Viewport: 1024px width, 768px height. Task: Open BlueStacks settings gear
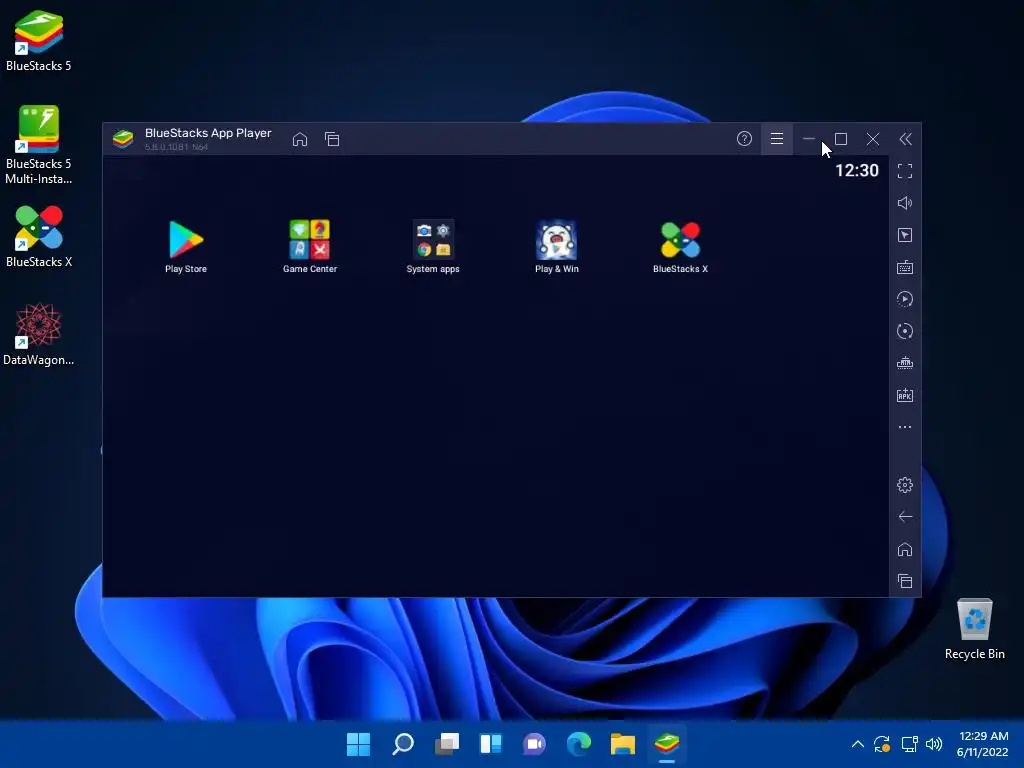(904, 485)
